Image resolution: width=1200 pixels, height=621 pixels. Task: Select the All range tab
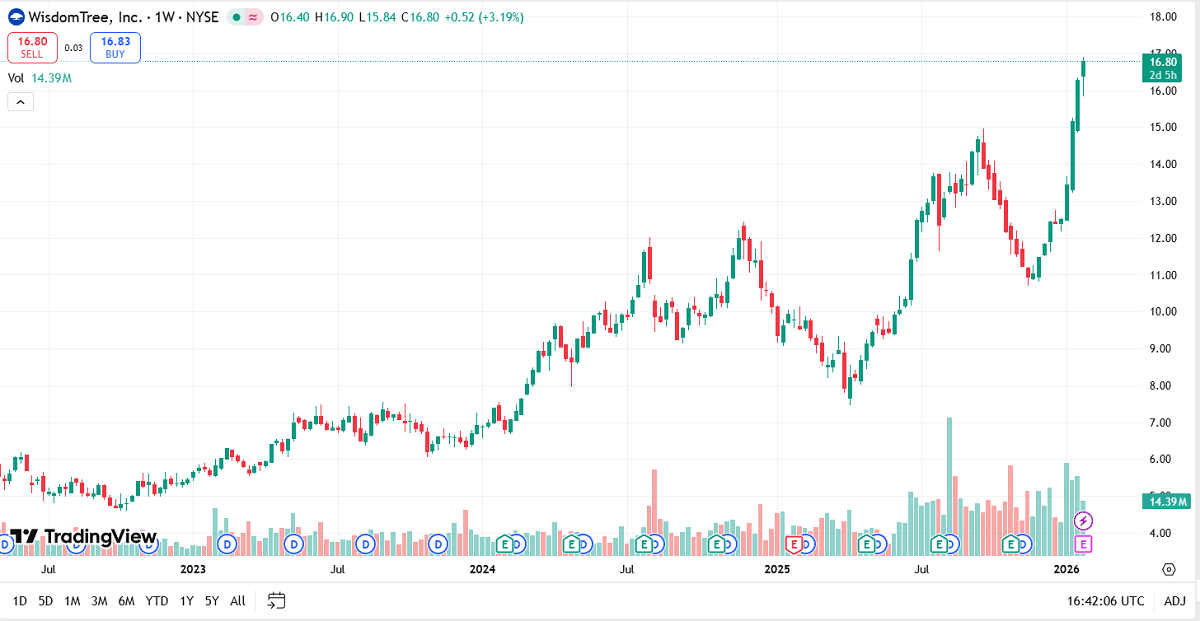(237, 601)
